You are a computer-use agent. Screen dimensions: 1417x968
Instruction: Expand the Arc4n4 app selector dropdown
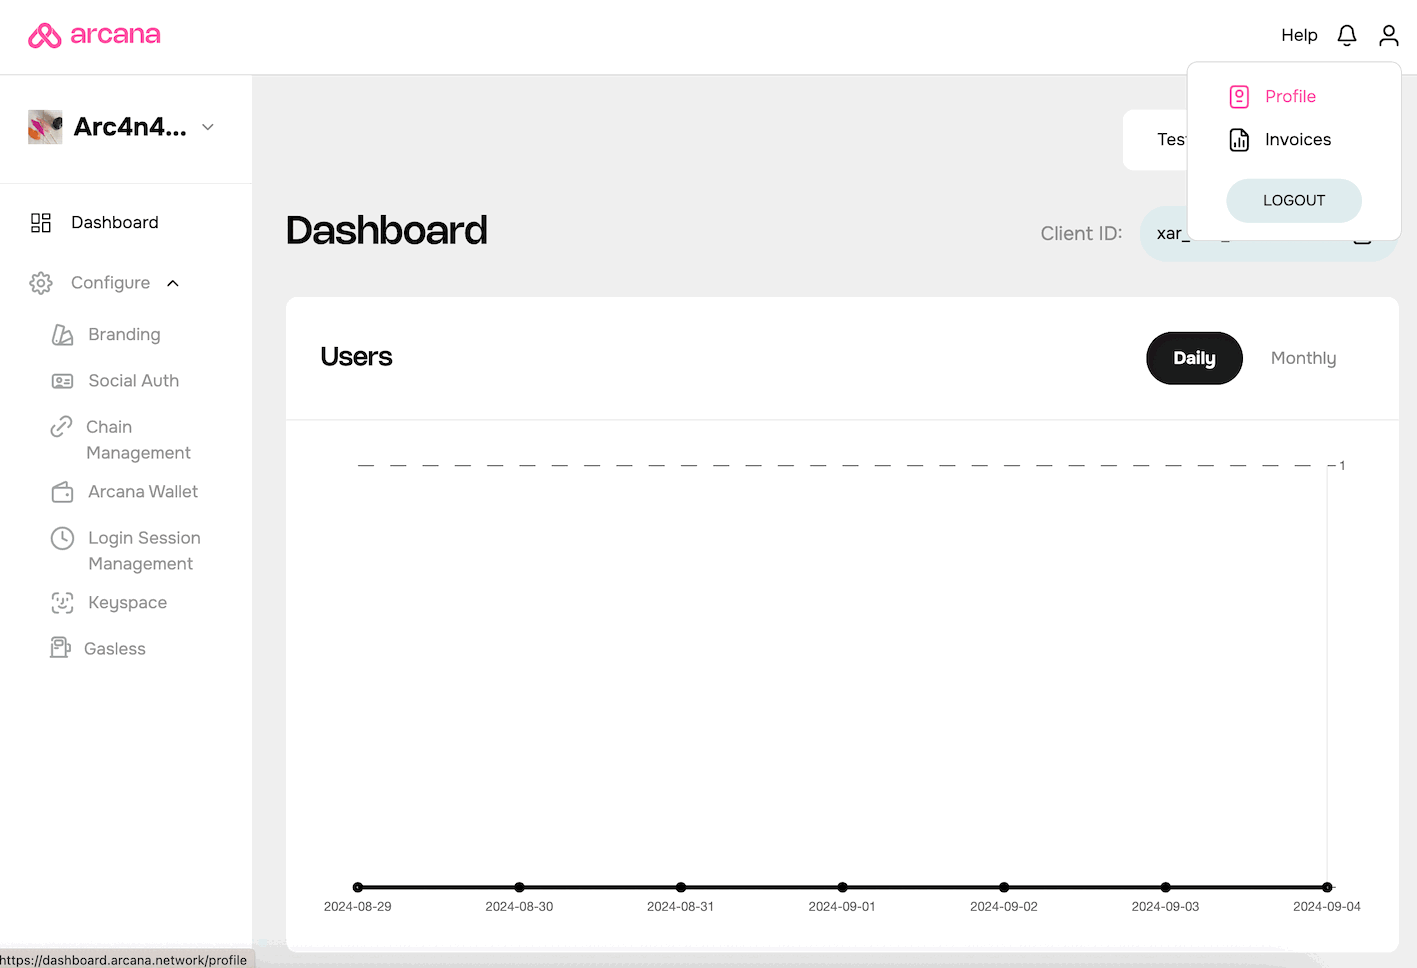[208, 127]
